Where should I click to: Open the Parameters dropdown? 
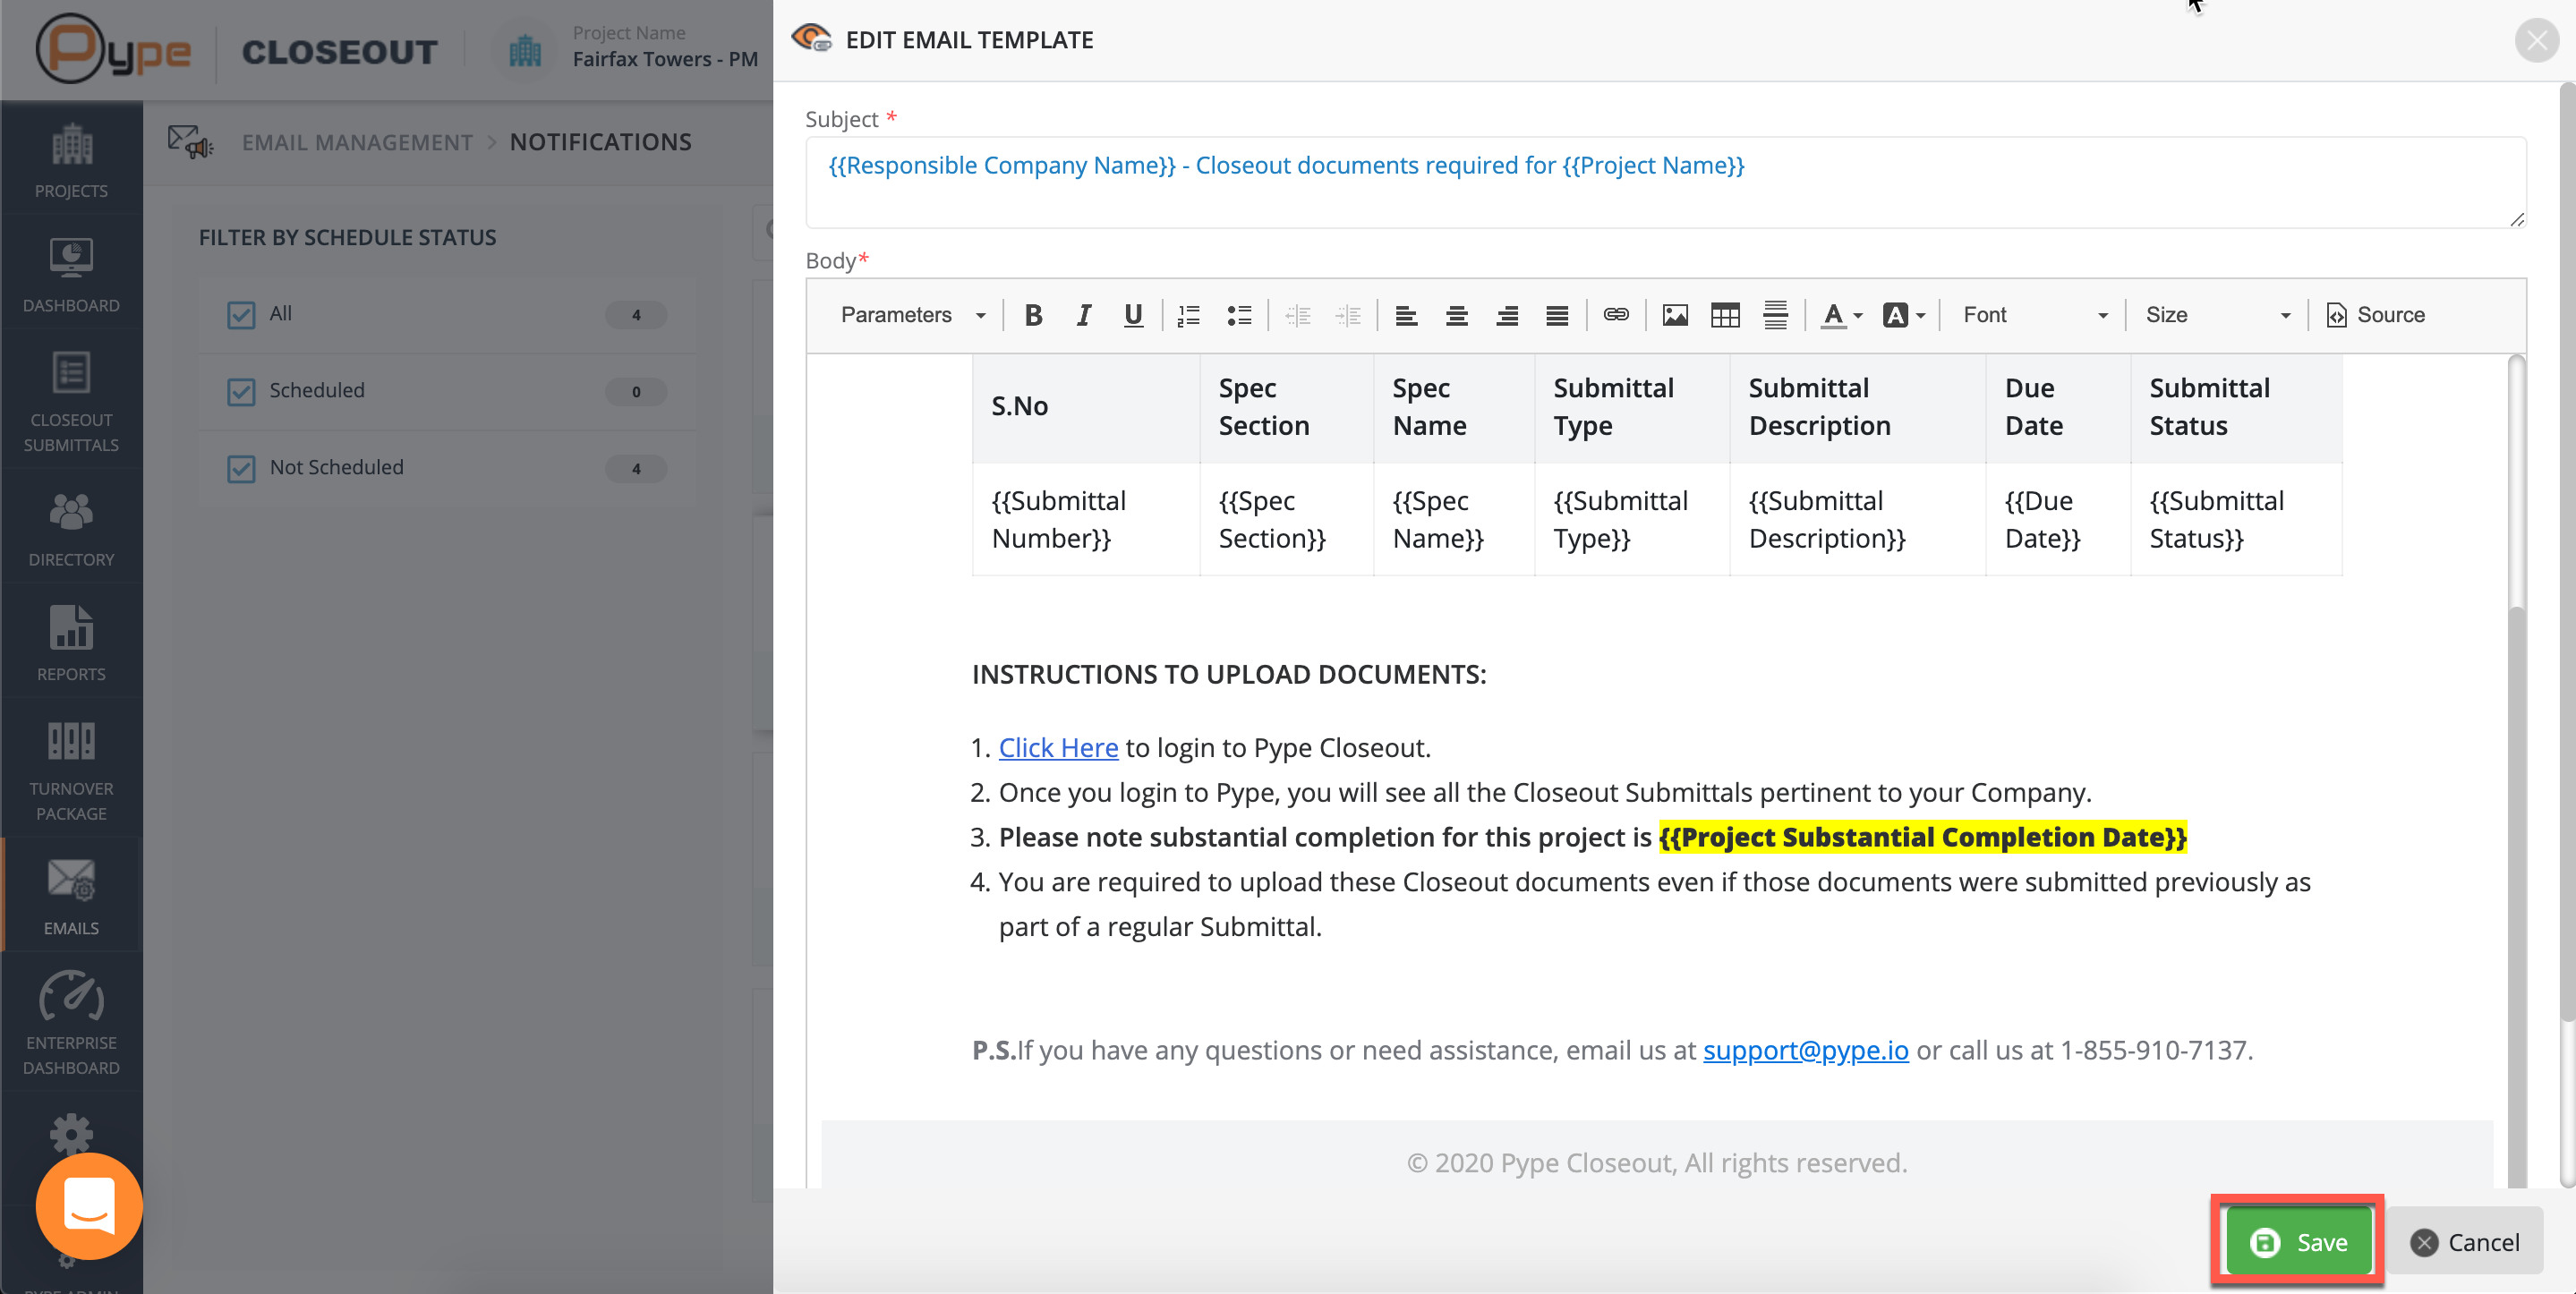[x=911, y=315]
